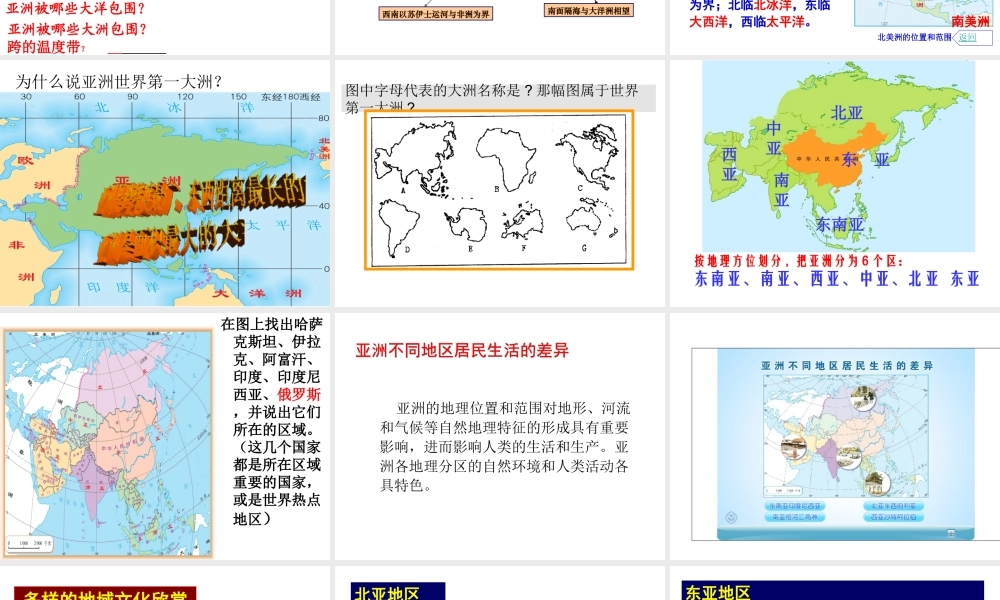Viewport: 1000px width, 600px height.
Task: Click the 中亚 label on the regions map
Action: click(x=774, y=138)
